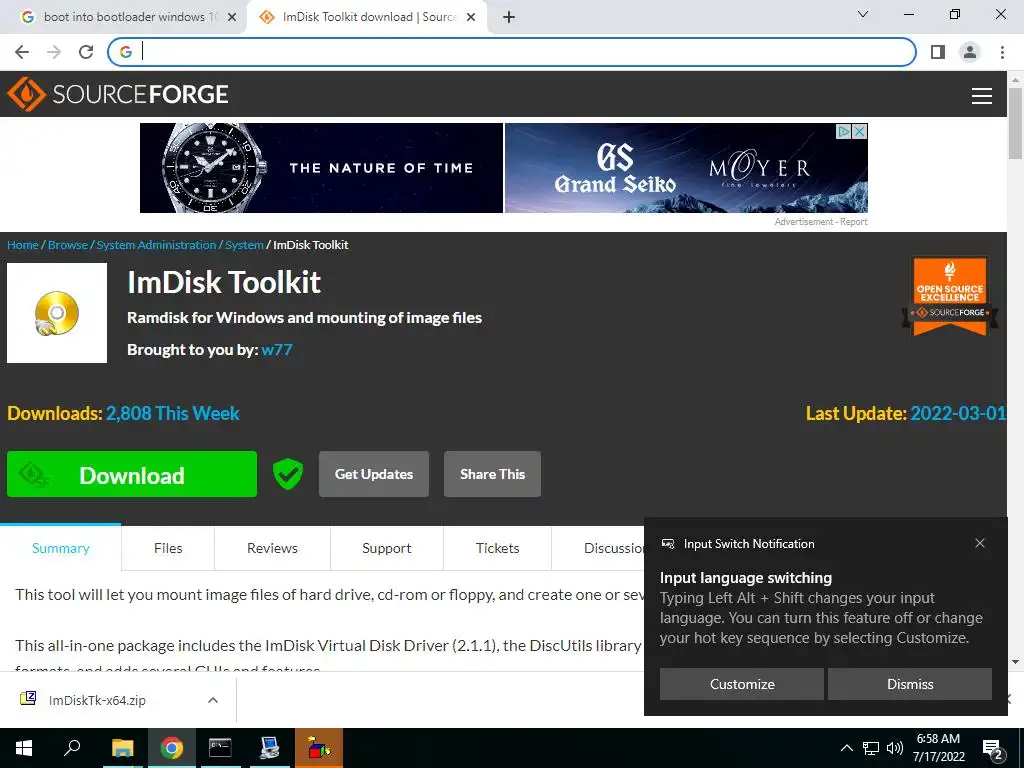This screenshot has height=768, width=1024.
Task: Follow the Home breadcrumb link
Action: pyautogui.click(x=23, y=245)
